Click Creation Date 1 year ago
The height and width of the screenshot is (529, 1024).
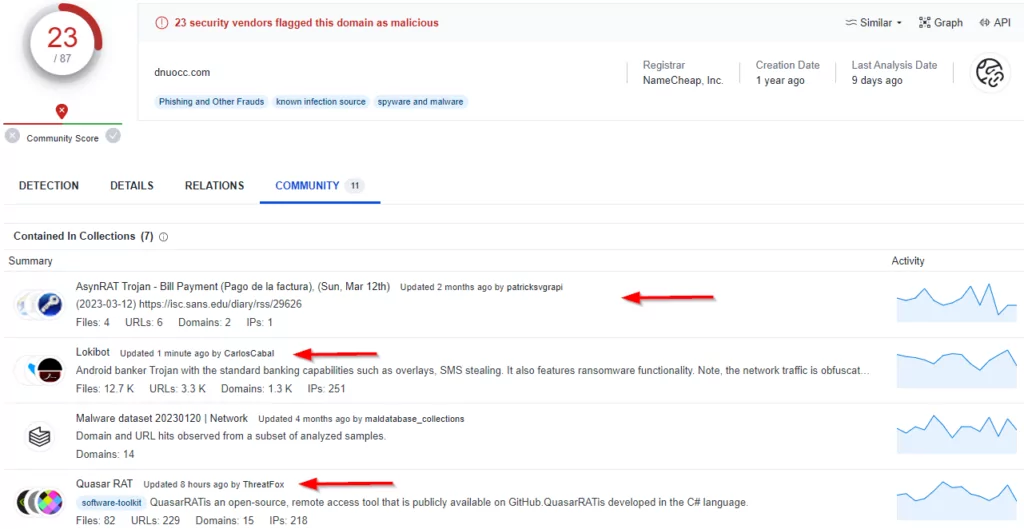pos(788,73)
